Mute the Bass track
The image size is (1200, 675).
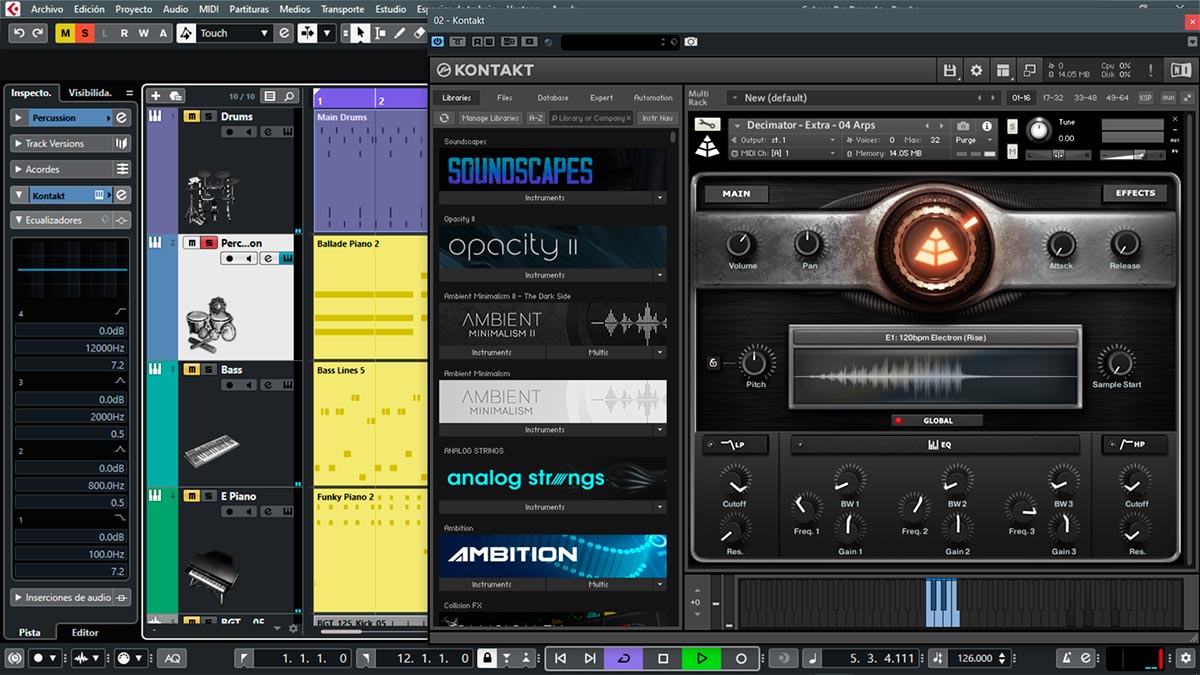[x=191, y=369]
